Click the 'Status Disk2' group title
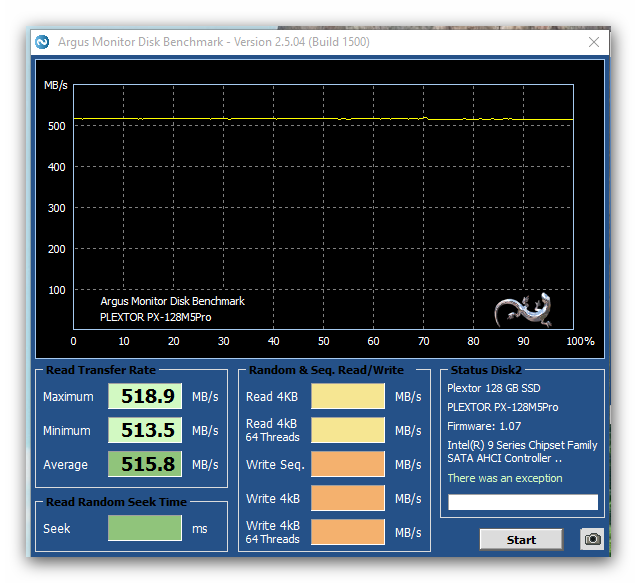 (x=486, y=370)
